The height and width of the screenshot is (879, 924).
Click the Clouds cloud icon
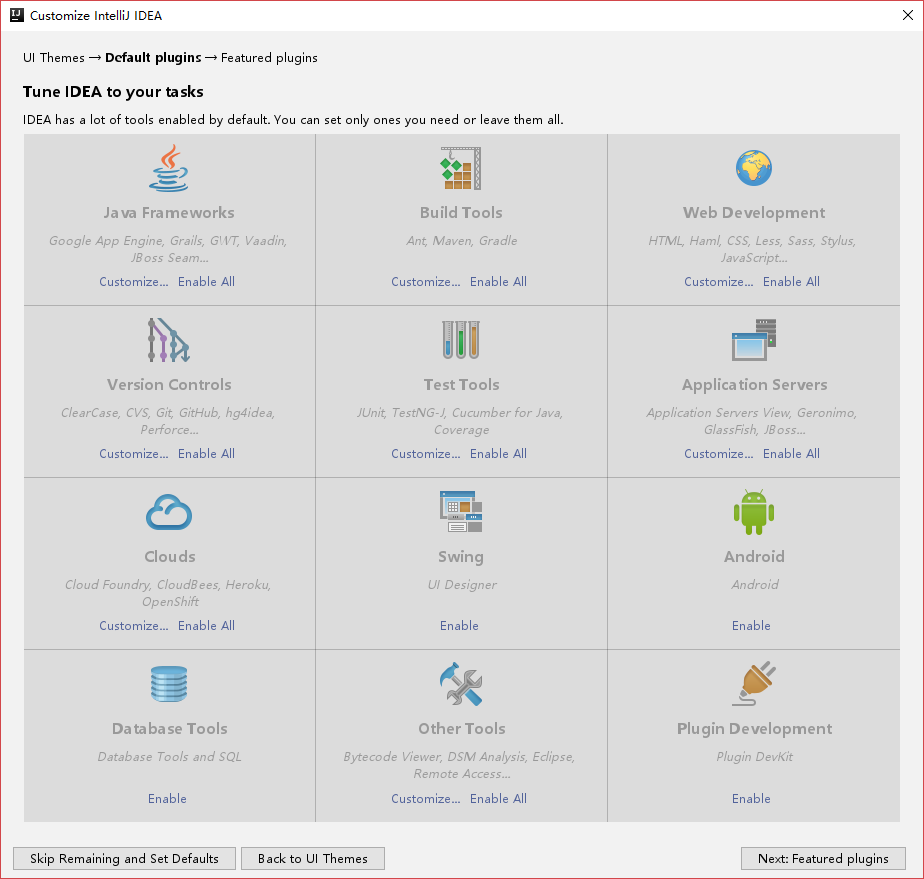(169, 512)
